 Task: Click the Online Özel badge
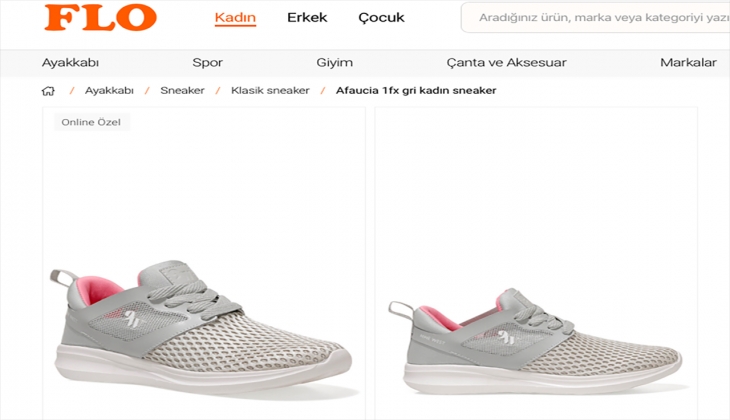91,122
